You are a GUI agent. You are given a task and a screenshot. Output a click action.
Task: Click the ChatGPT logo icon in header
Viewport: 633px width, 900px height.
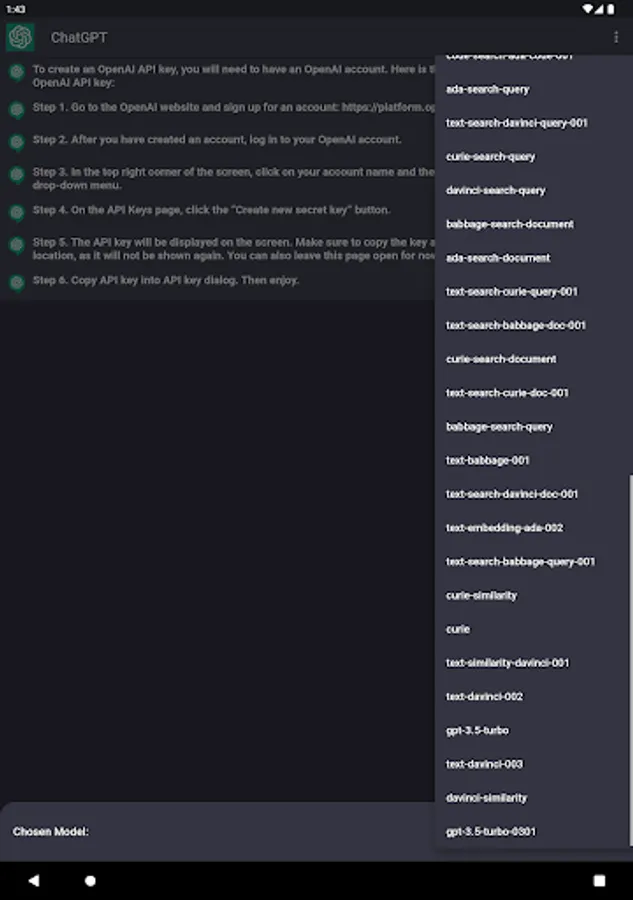click(20, 37)
